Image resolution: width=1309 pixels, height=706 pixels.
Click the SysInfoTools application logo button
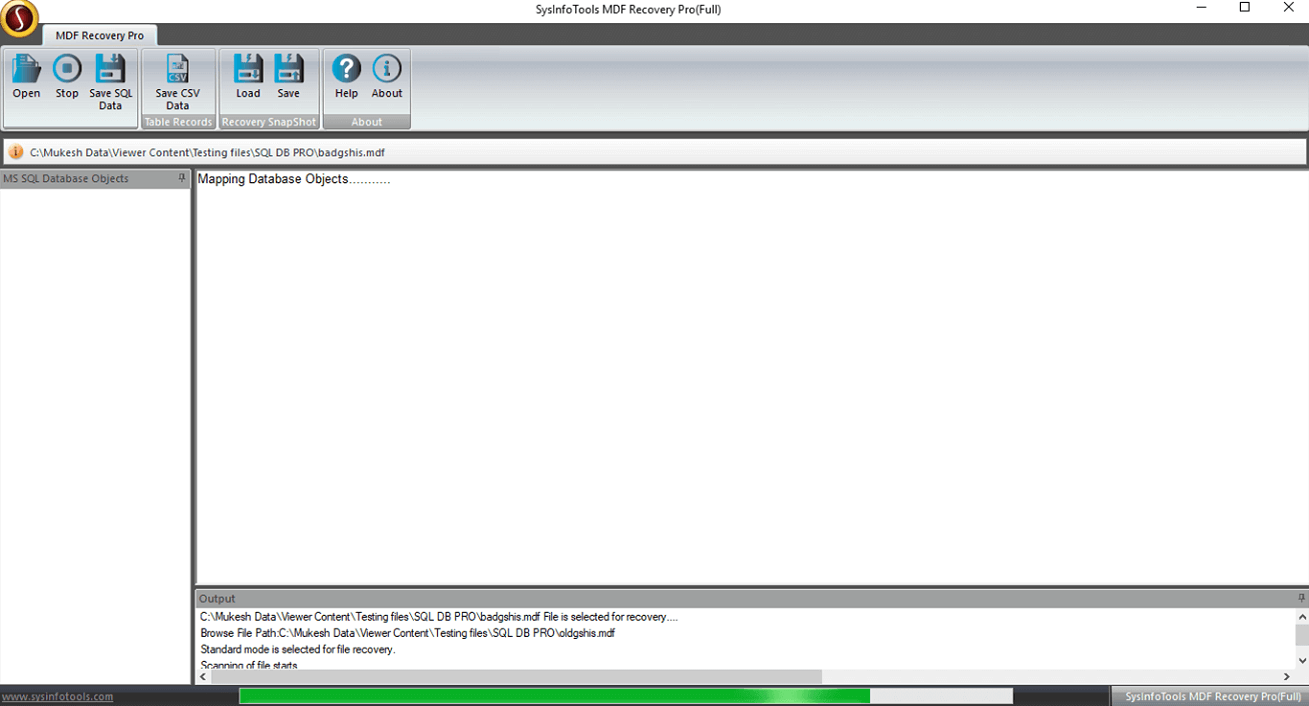tap(19, 18)
